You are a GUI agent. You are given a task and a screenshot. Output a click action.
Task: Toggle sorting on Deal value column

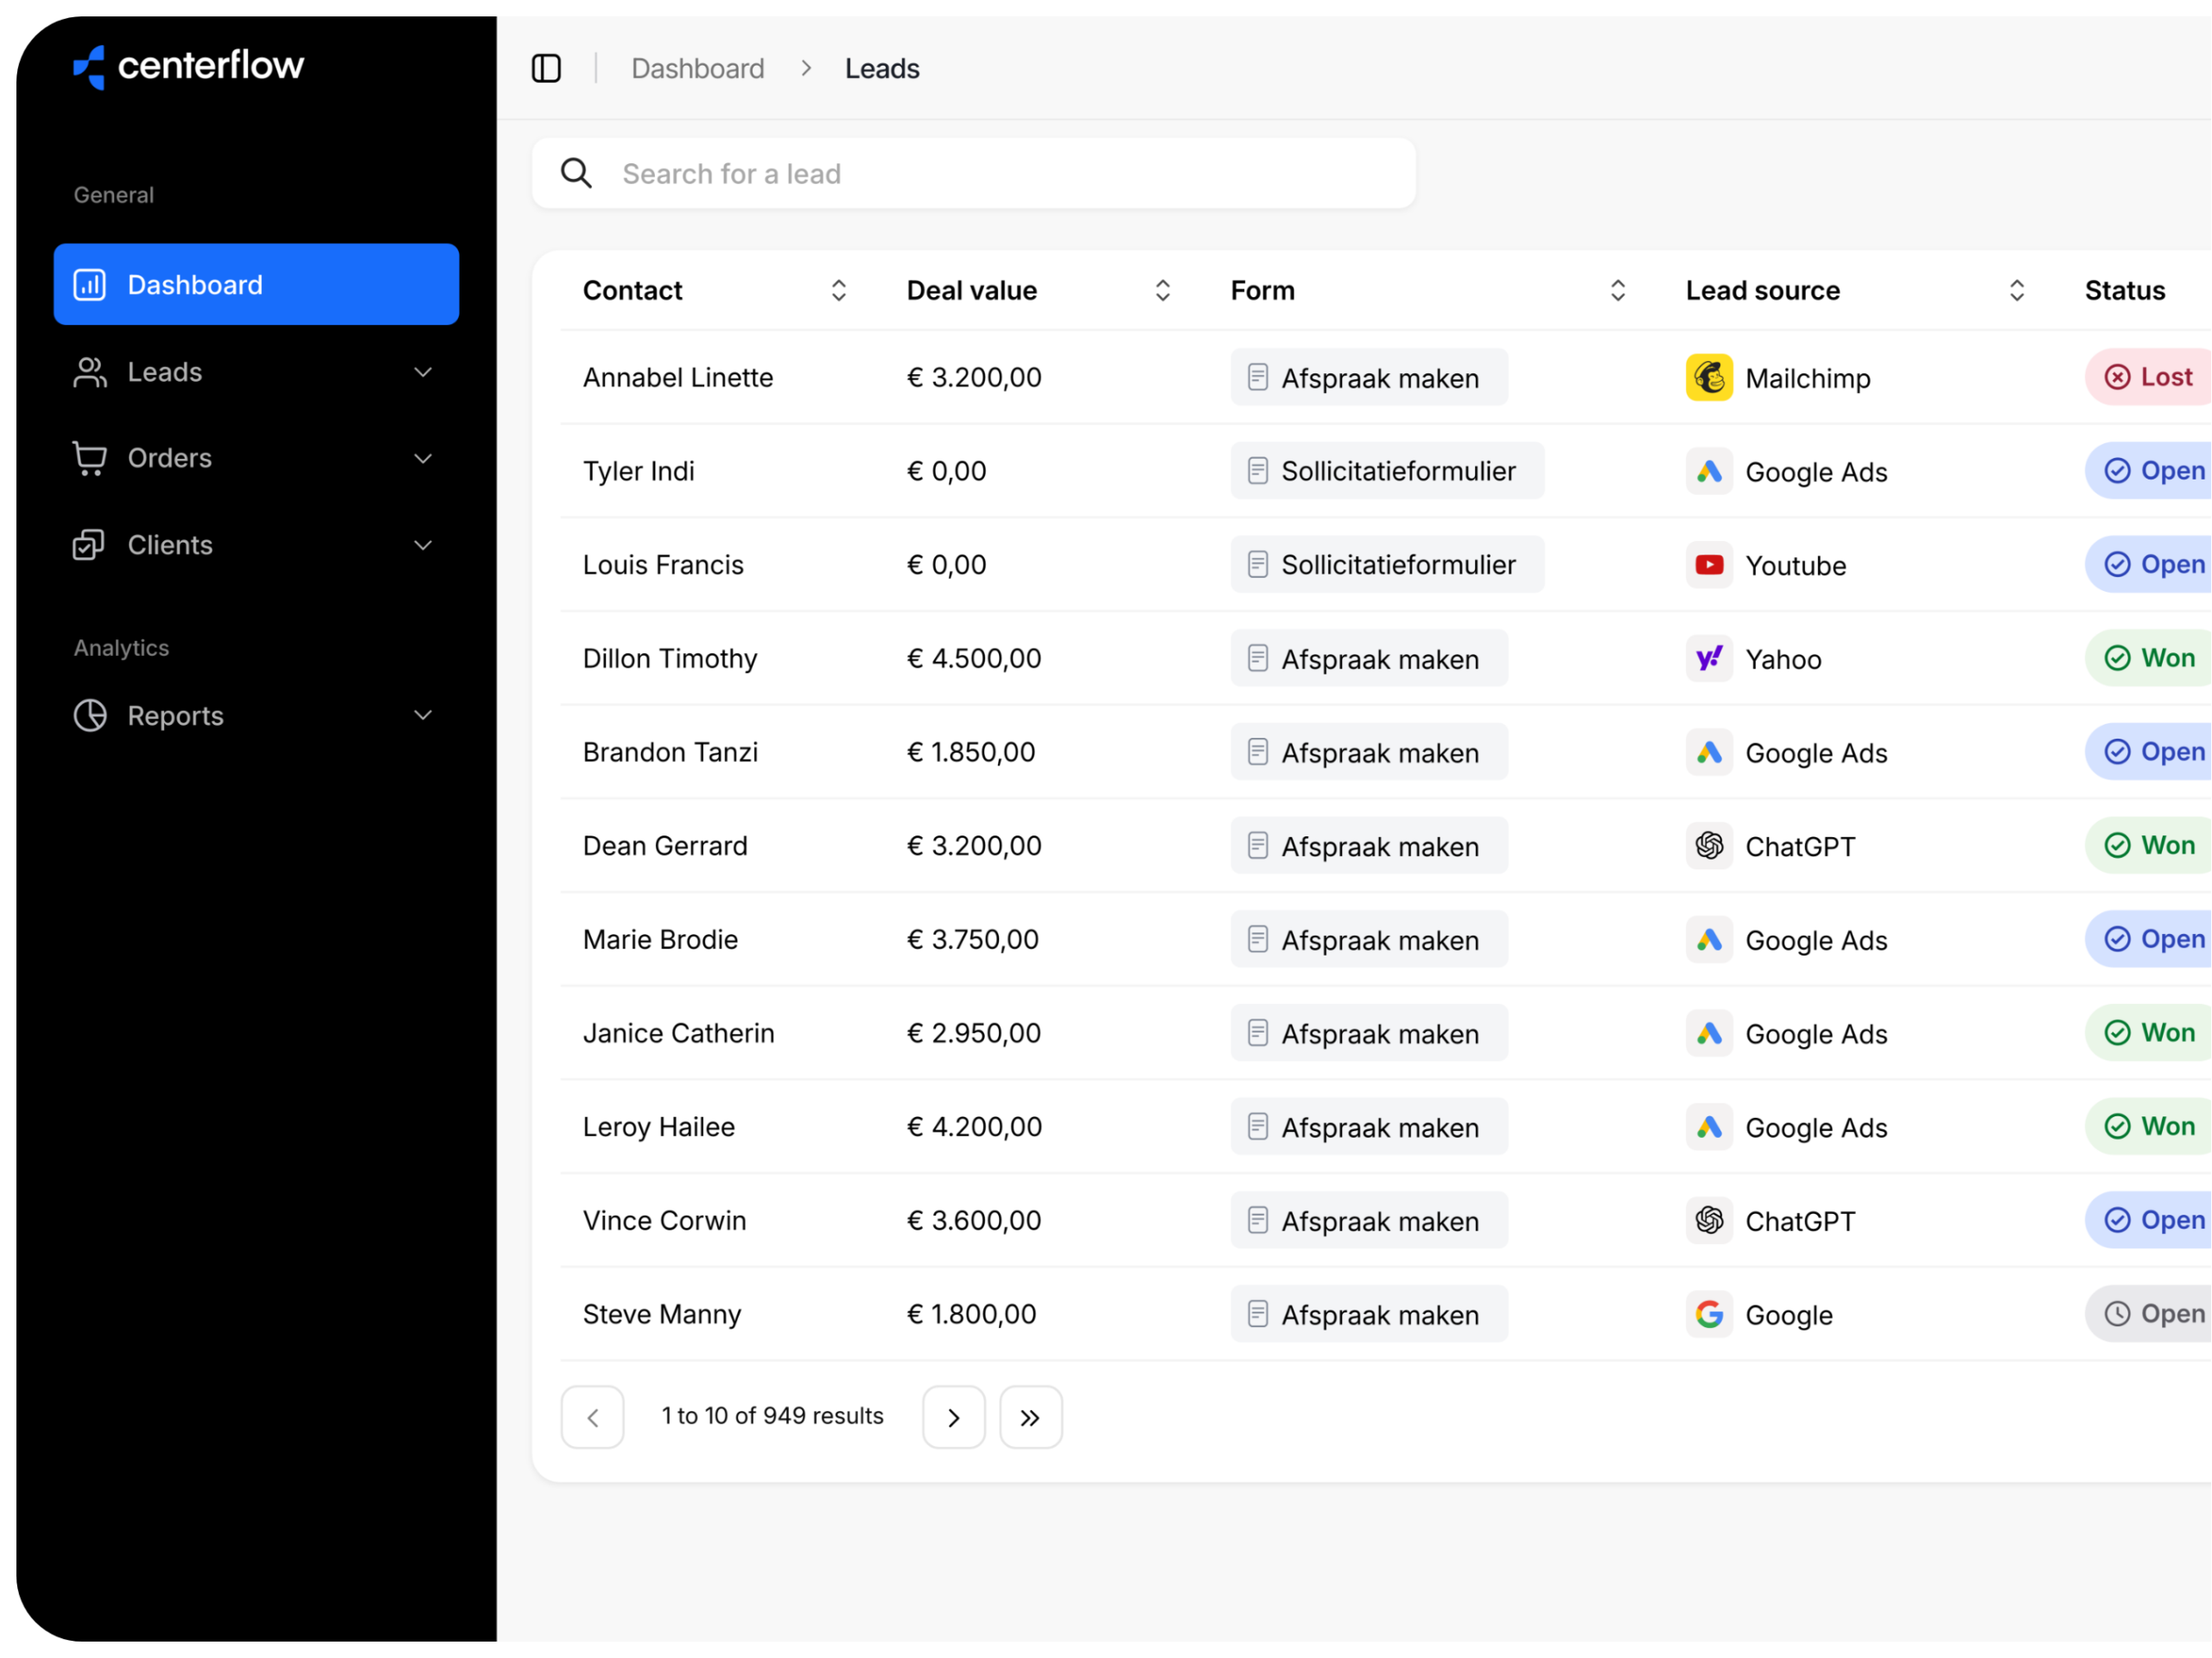[1162, 291]
